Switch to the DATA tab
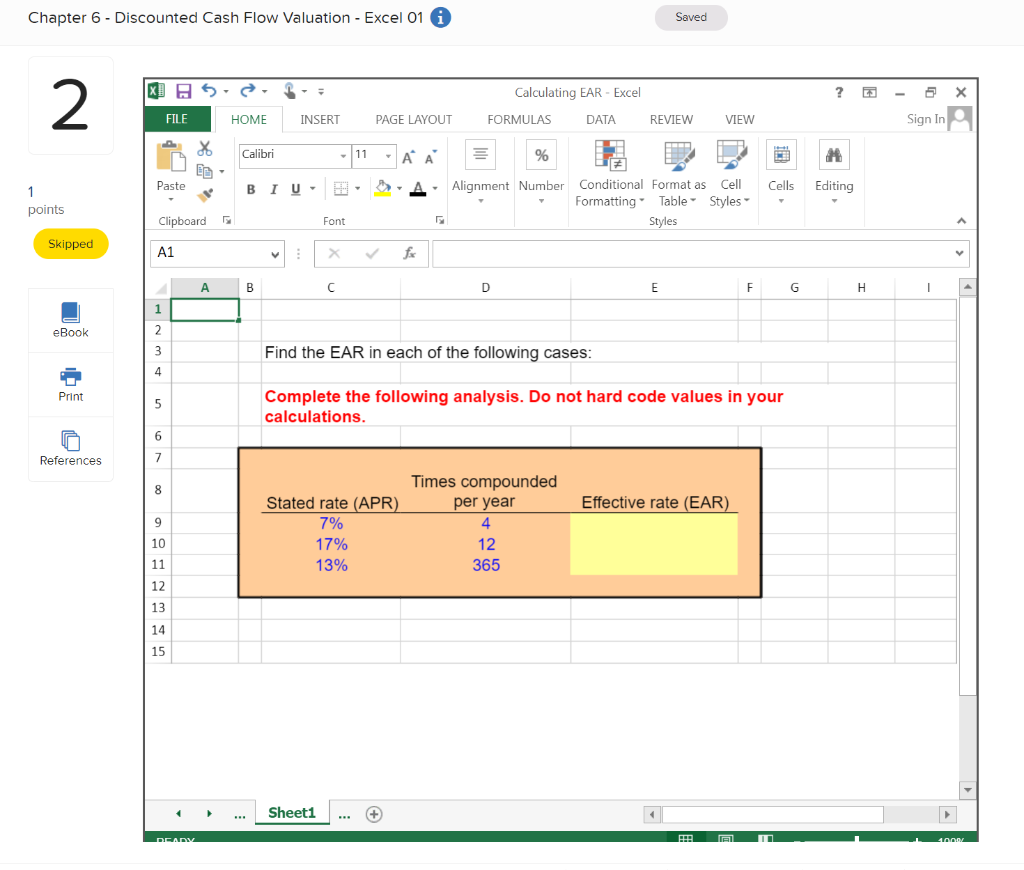This screenshot has height=870, width=1024. 601,120
